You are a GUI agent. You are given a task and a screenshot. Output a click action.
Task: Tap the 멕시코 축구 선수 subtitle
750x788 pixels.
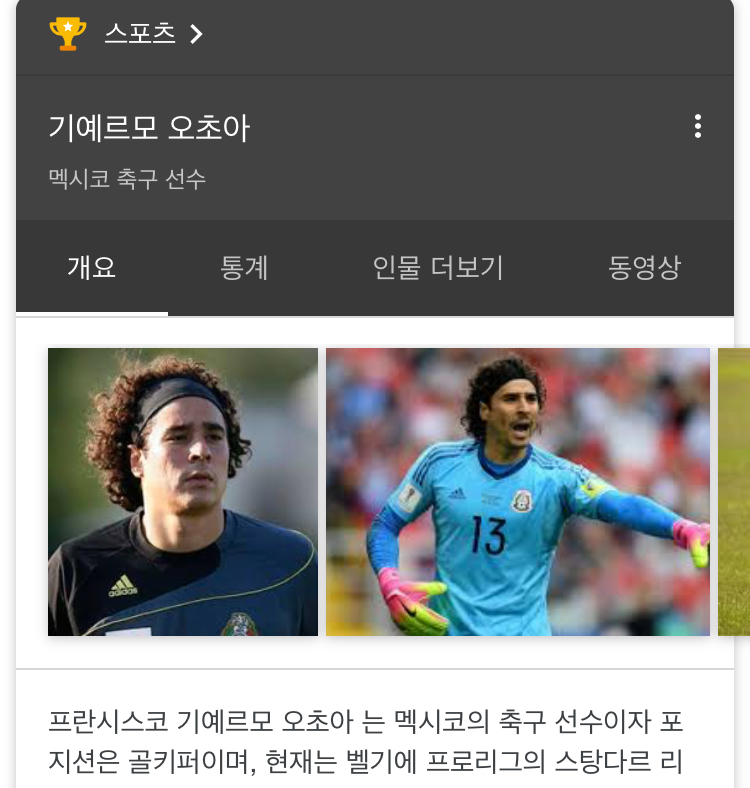(127, 179)
